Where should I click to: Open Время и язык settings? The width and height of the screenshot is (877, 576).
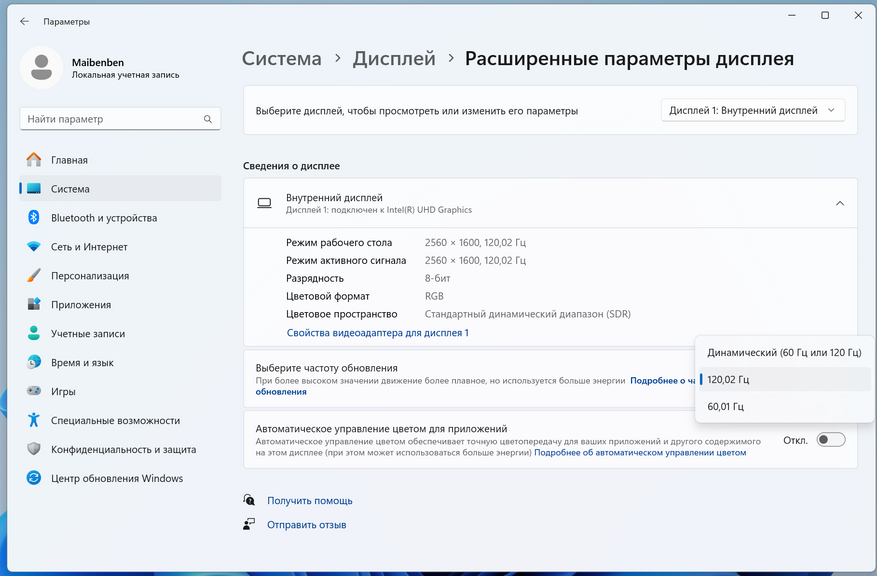120,362
